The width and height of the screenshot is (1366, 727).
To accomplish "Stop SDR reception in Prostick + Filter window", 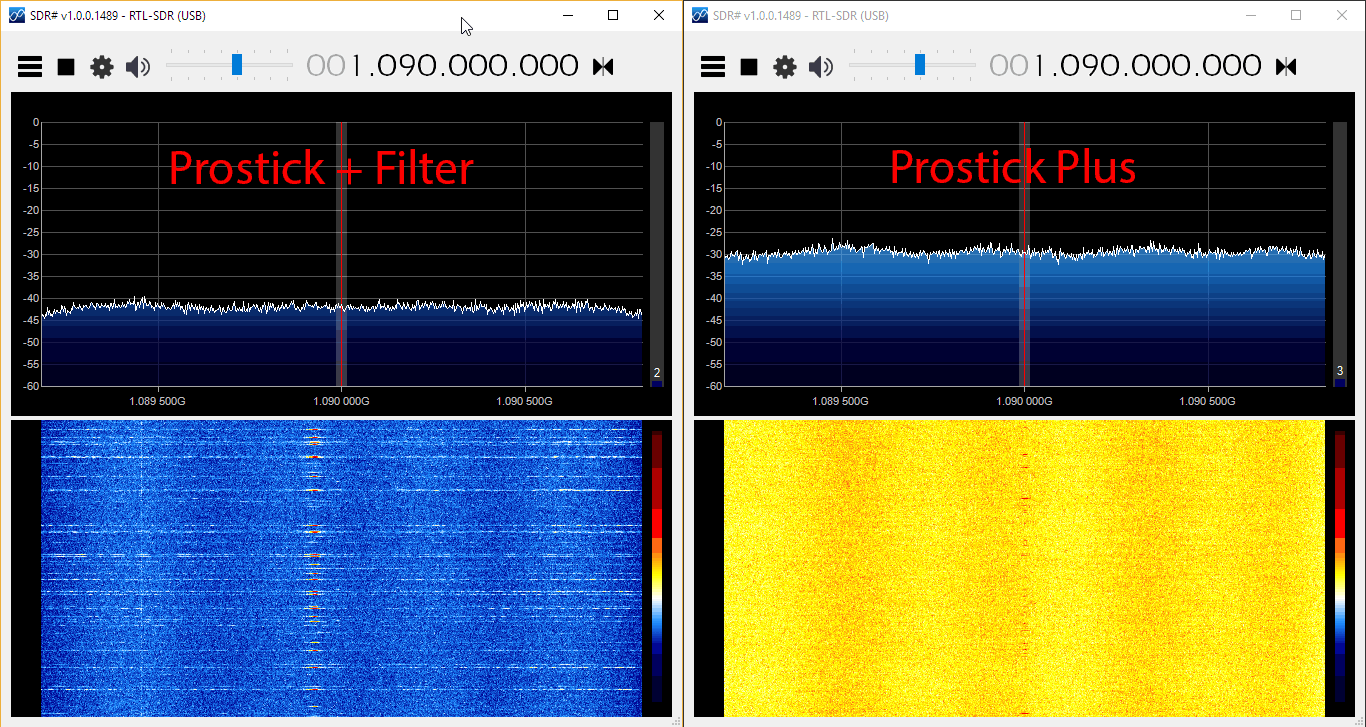I will (64, 66).
